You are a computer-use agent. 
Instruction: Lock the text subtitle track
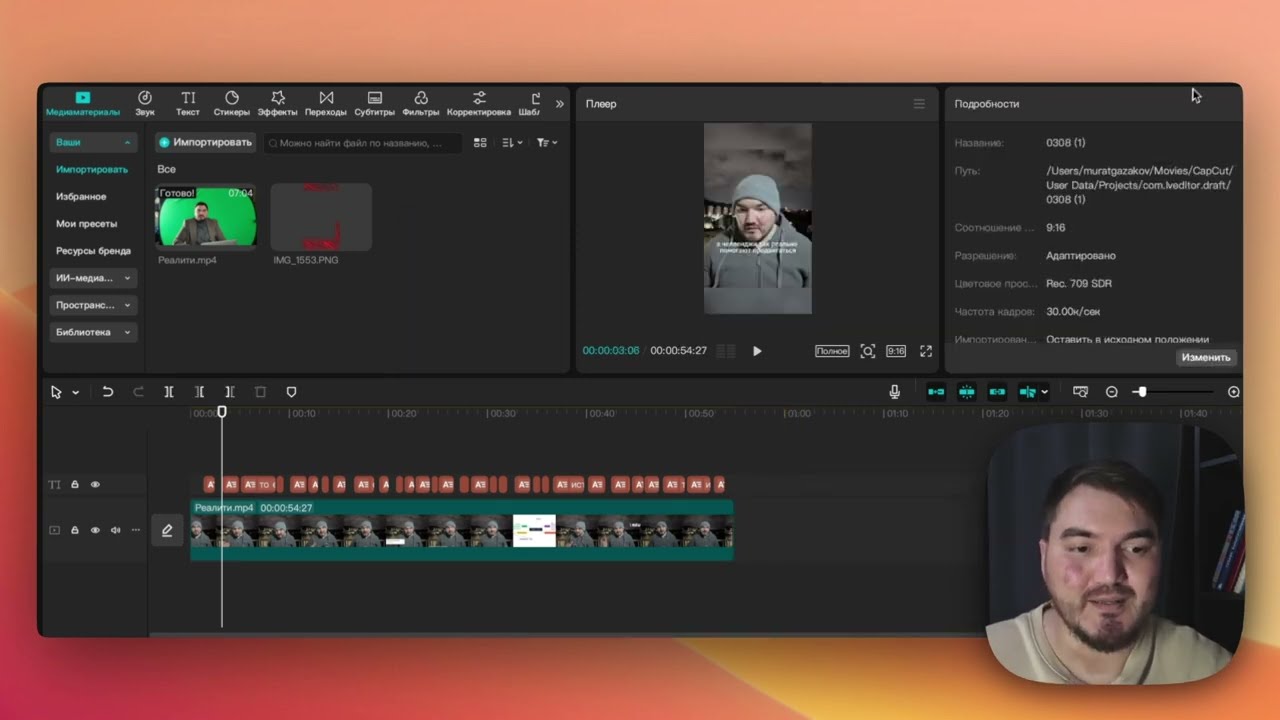75,485
